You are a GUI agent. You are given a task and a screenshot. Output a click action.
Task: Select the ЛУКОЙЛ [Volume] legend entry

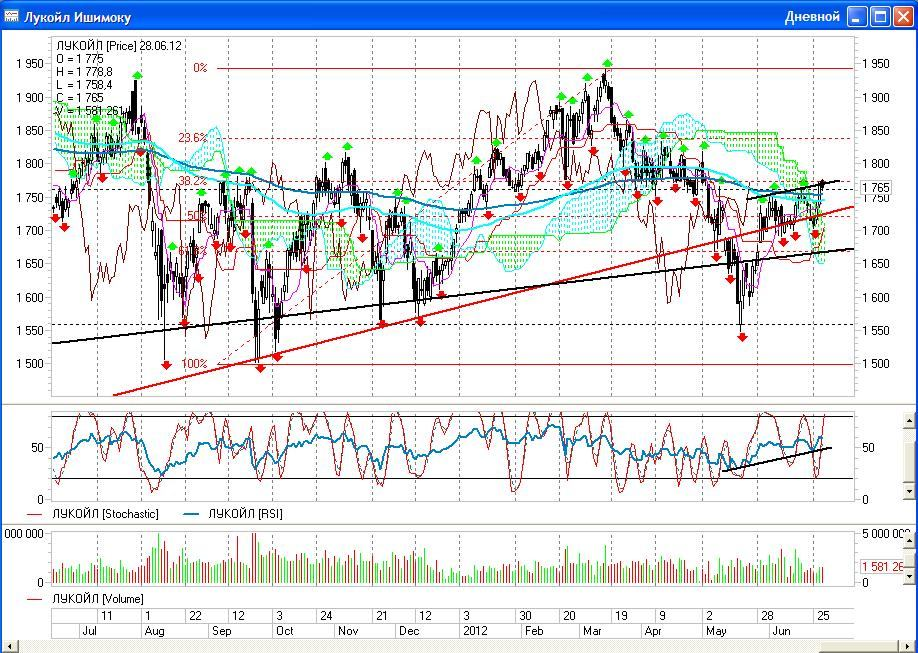85,599
